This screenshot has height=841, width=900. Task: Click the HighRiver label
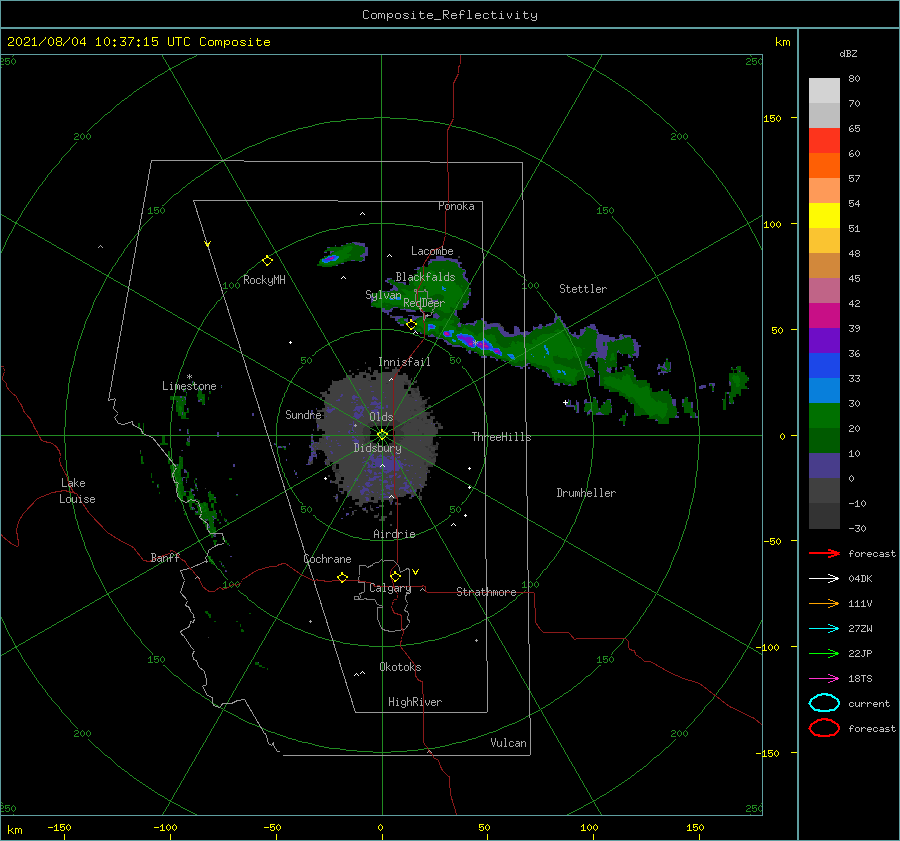coord(415,702)
